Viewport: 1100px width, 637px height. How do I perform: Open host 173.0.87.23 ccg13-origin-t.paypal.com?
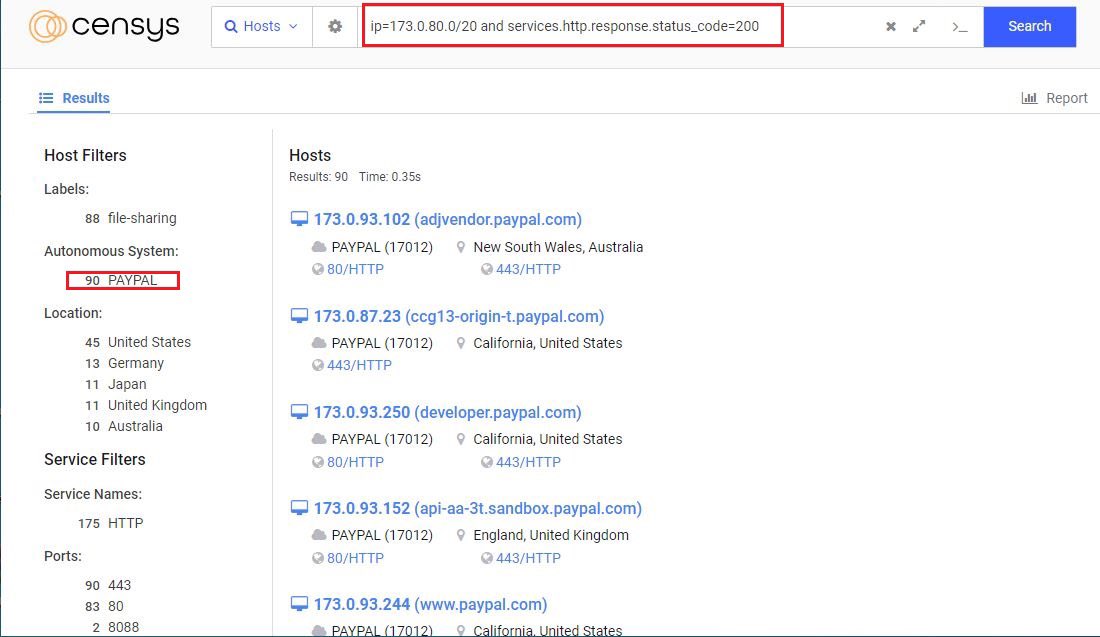tap(459, 316)
